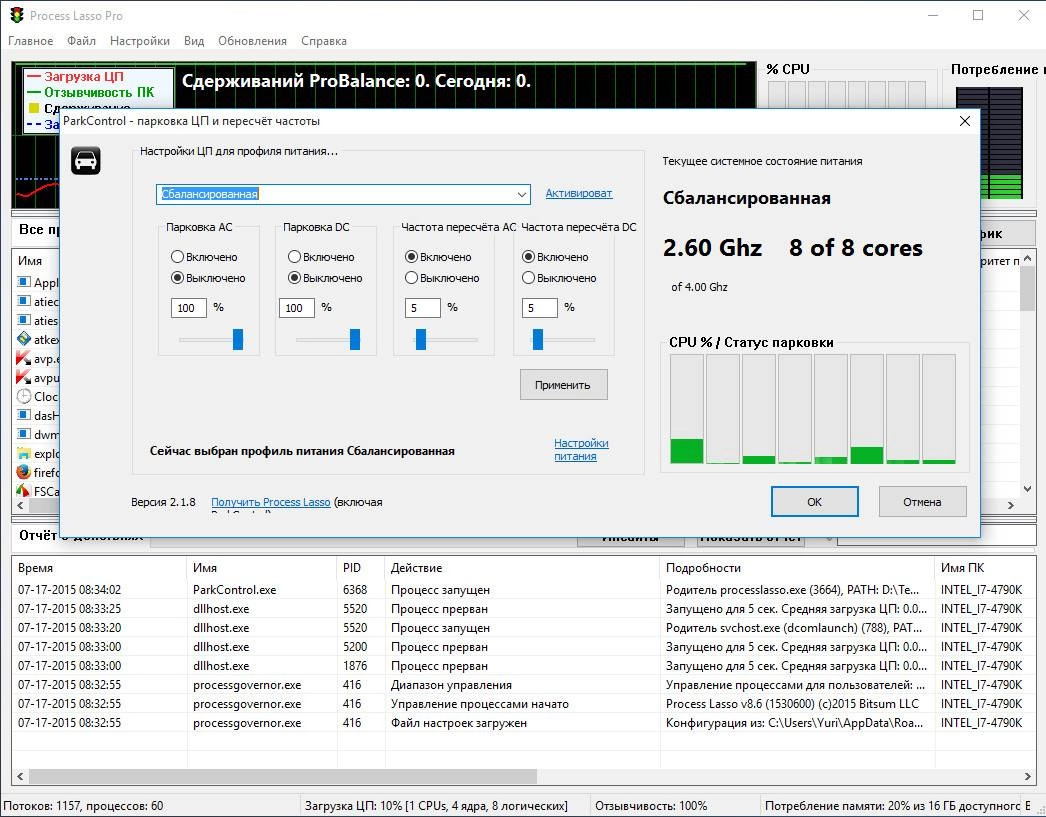Select Частота пересчёта DC Выключено option
This screenshot has width=1046, height=817.
click(x=528, y=278)
